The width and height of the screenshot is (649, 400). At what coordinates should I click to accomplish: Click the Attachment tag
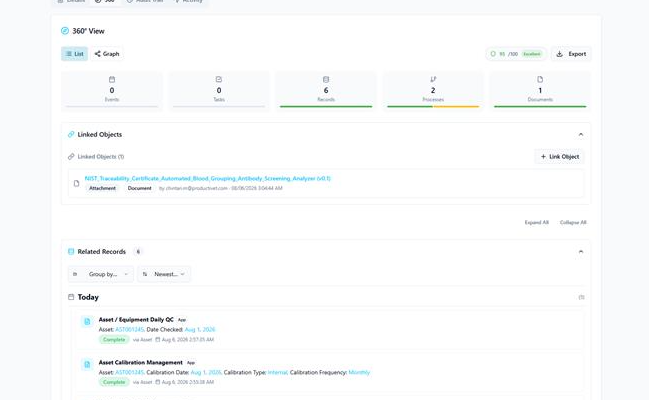pyautogui.click(x=102, y=188)
